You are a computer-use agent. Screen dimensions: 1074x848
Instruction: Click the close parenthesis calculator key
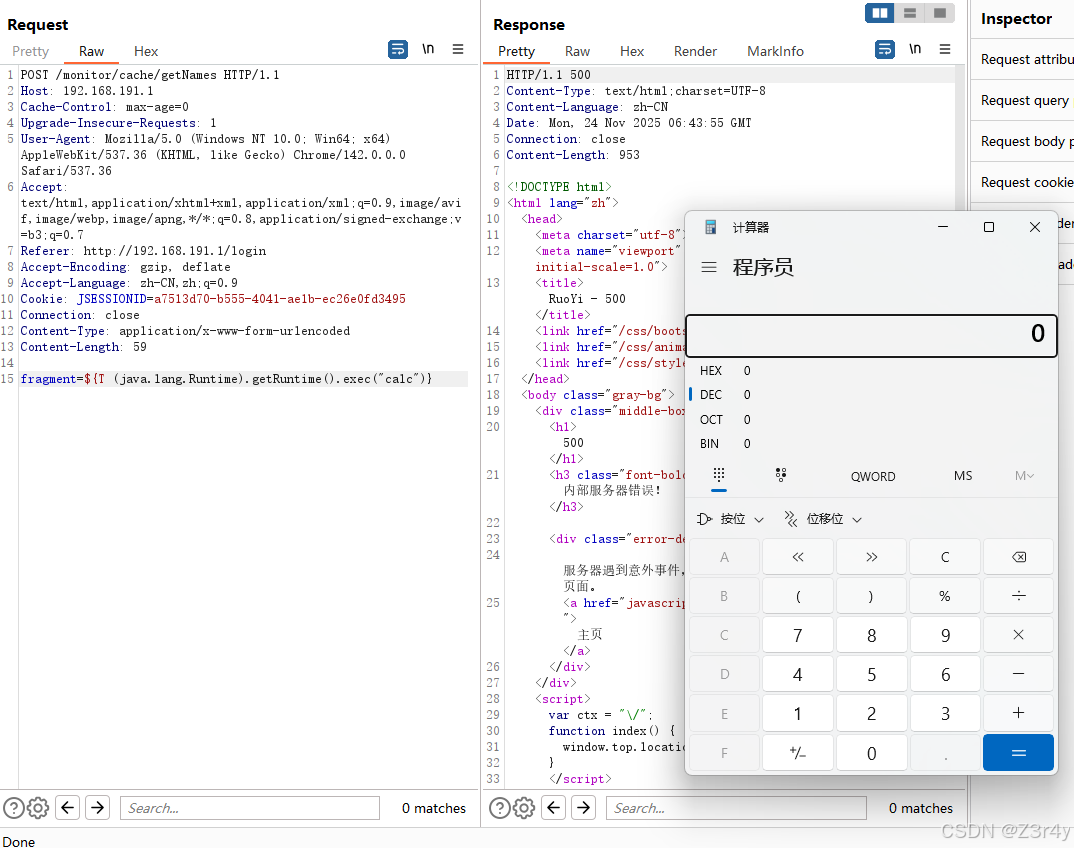[x=871, y=596]
